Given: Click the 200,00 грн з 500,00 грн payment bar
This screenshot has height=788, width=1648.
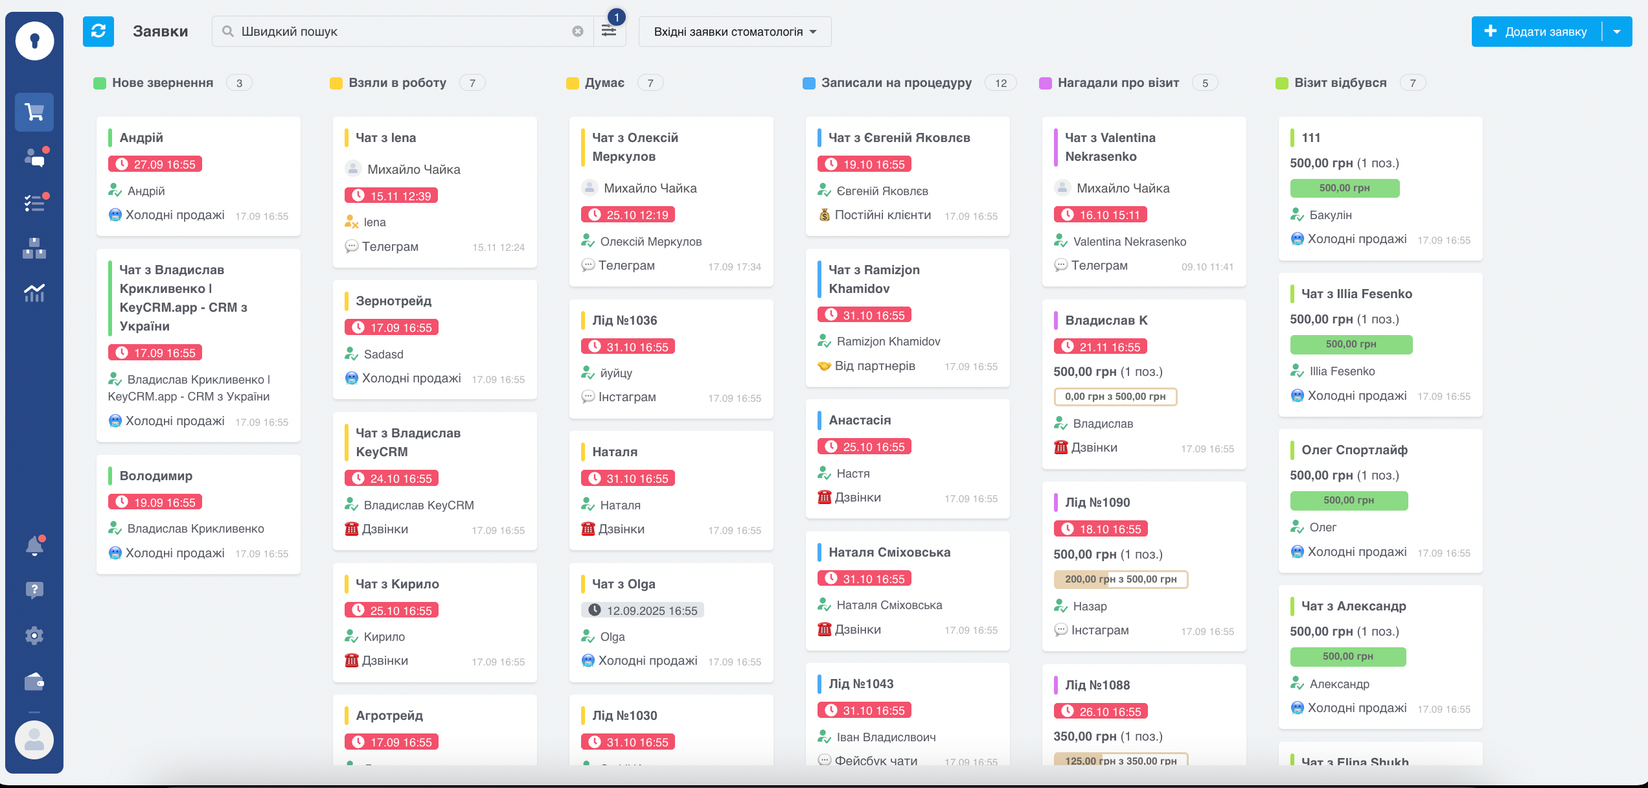Looking at the screenshot, I should [x=1120, y=579].
